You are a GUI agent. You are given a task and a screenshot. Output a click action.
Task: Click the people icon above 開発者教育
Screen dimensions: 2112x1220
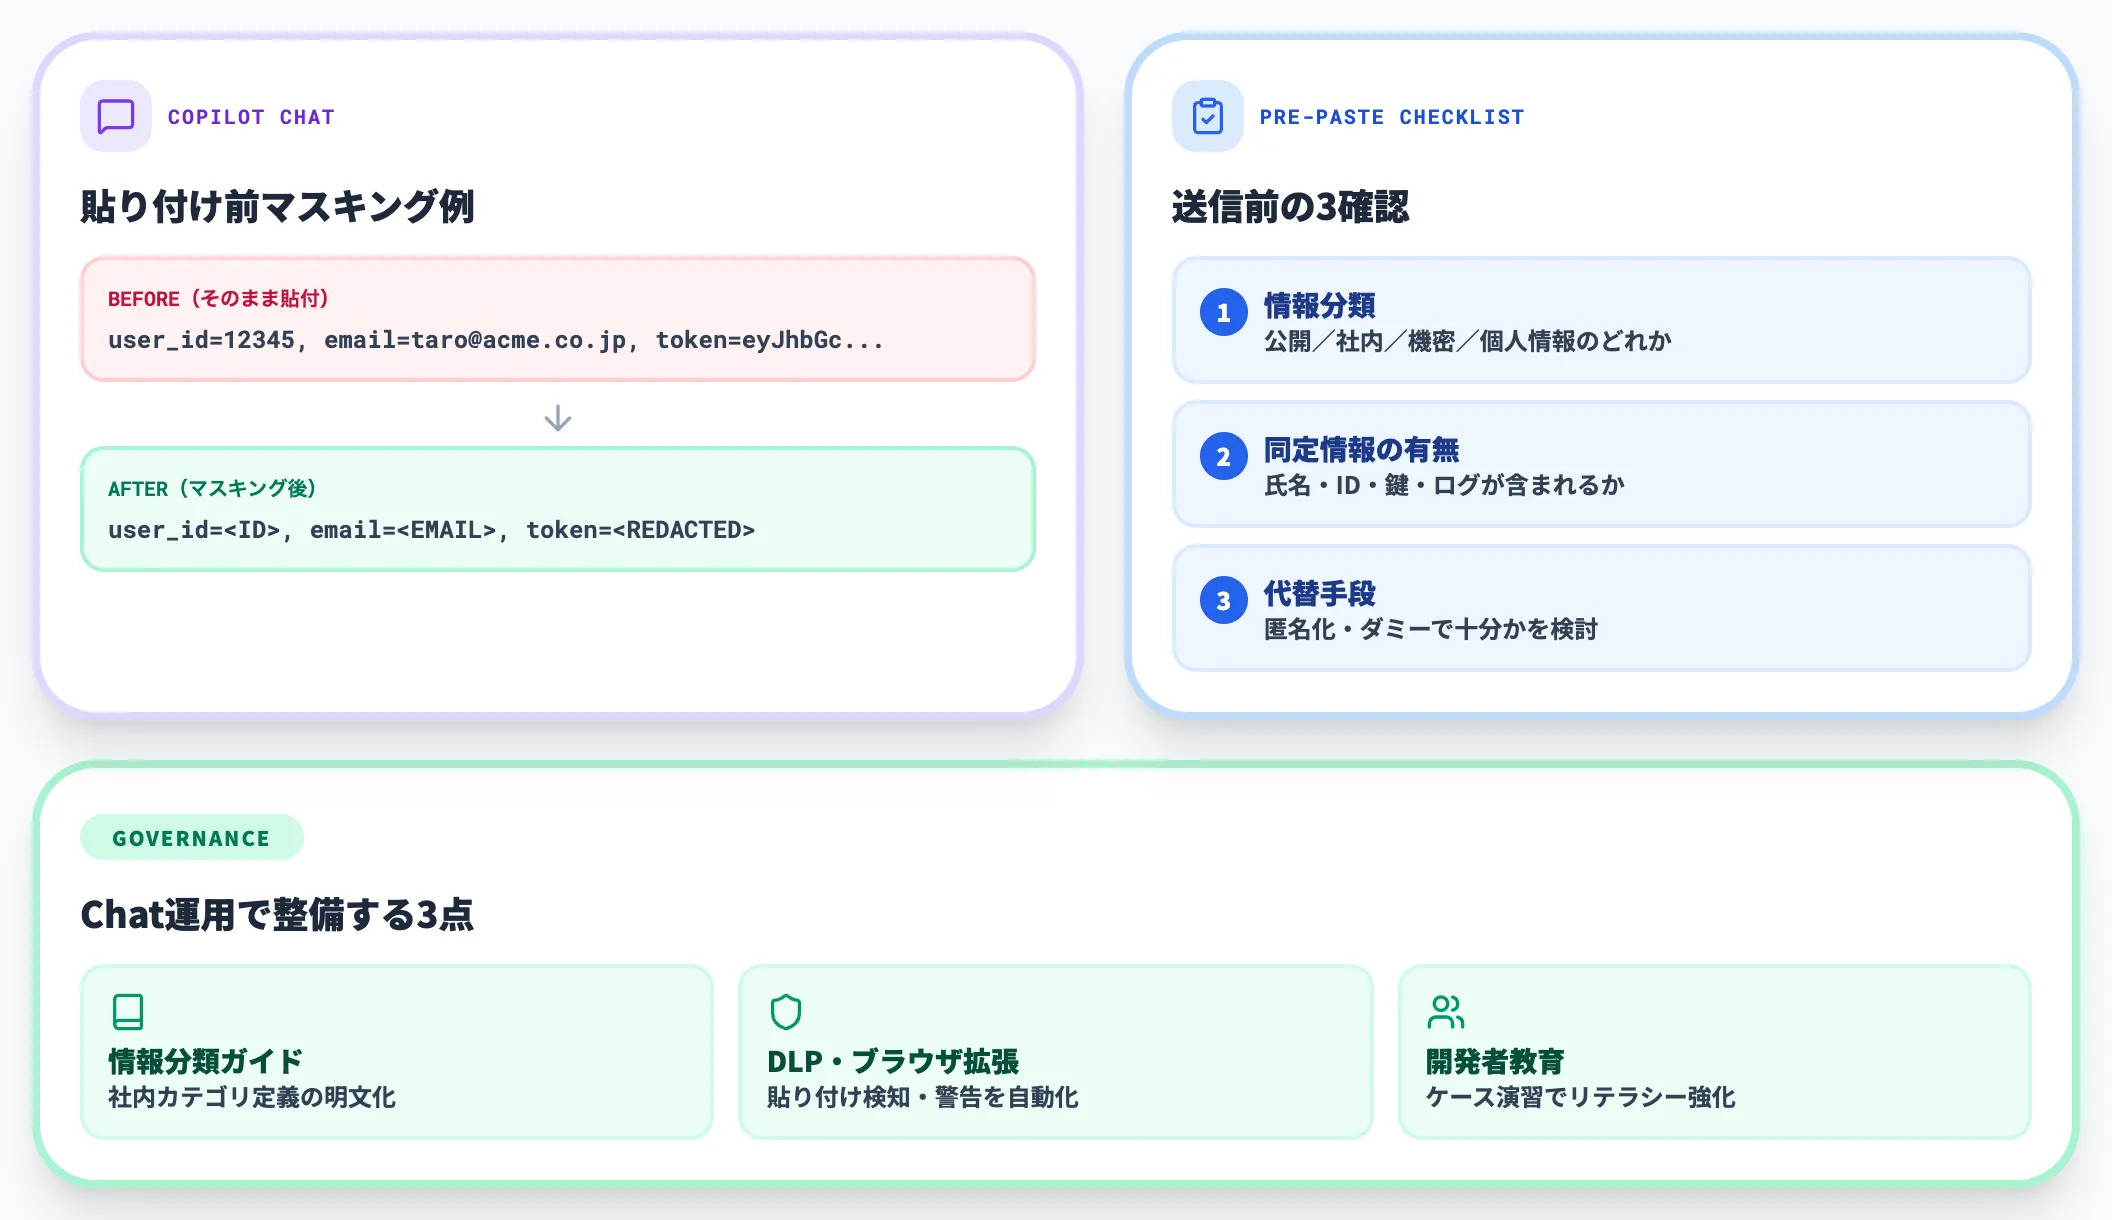pos(1446,1012)
